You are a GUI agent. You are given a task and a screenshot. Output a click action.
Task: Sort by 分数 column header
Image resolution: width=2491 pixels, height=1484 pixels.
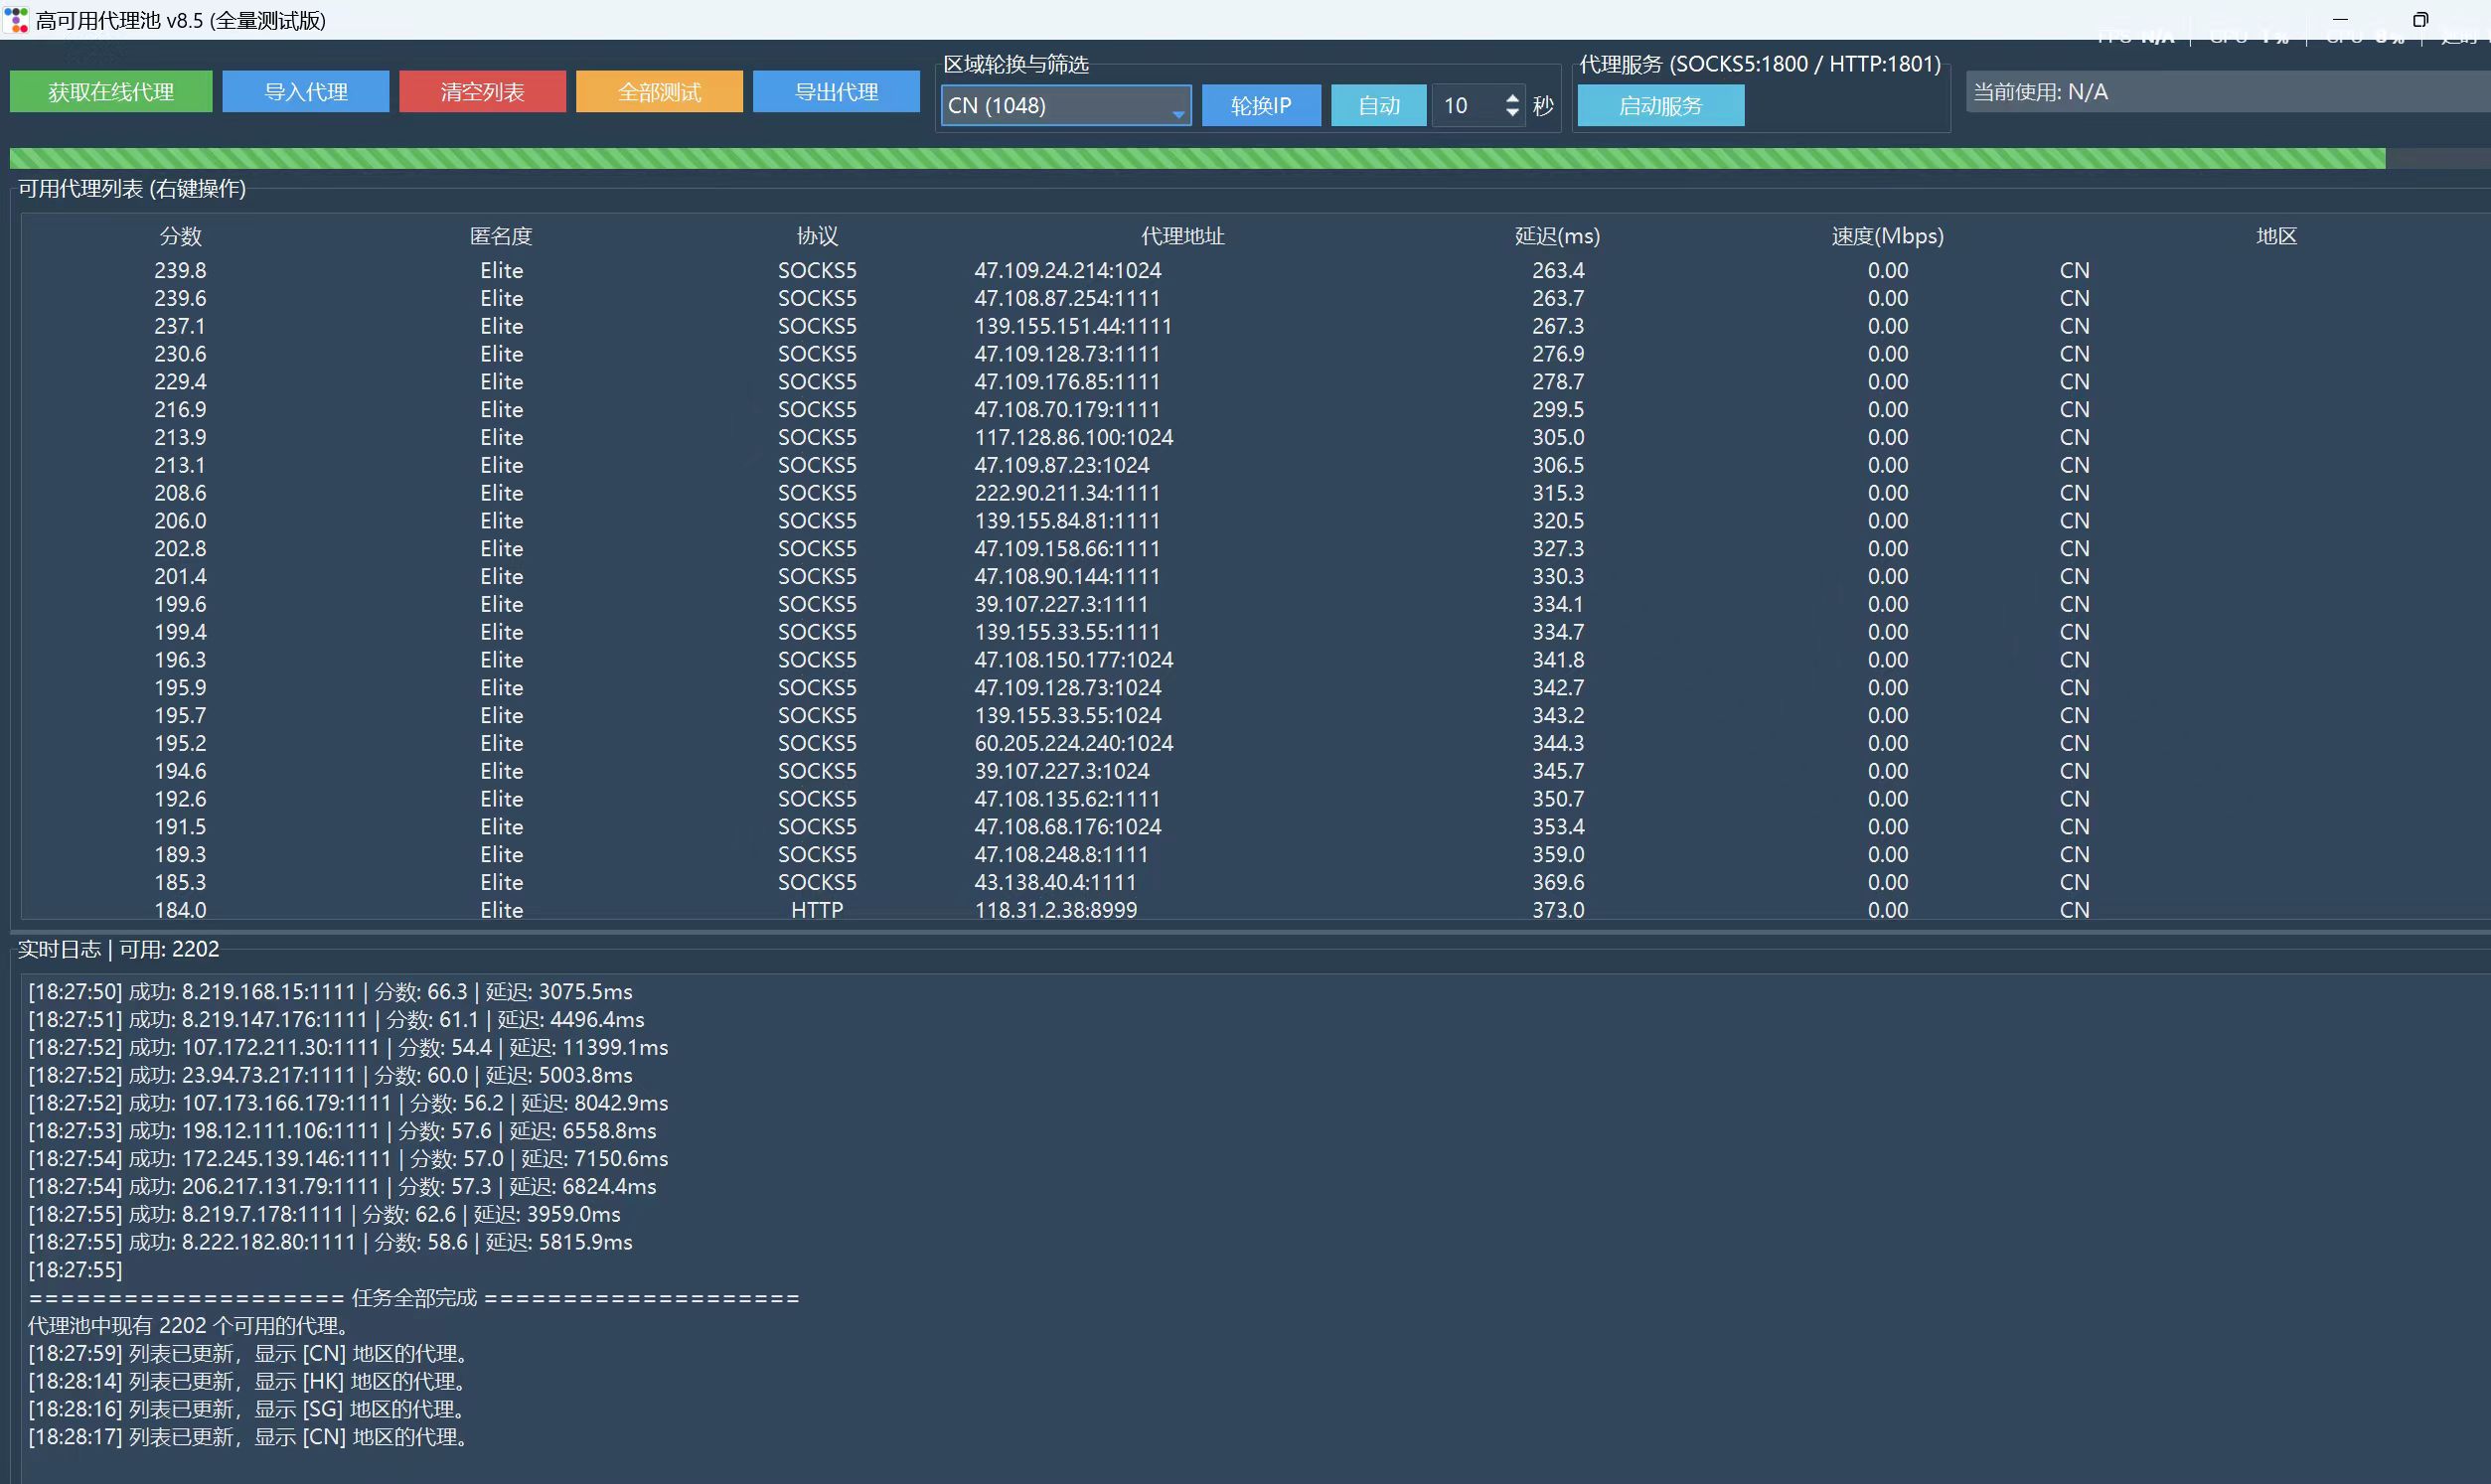181,236
